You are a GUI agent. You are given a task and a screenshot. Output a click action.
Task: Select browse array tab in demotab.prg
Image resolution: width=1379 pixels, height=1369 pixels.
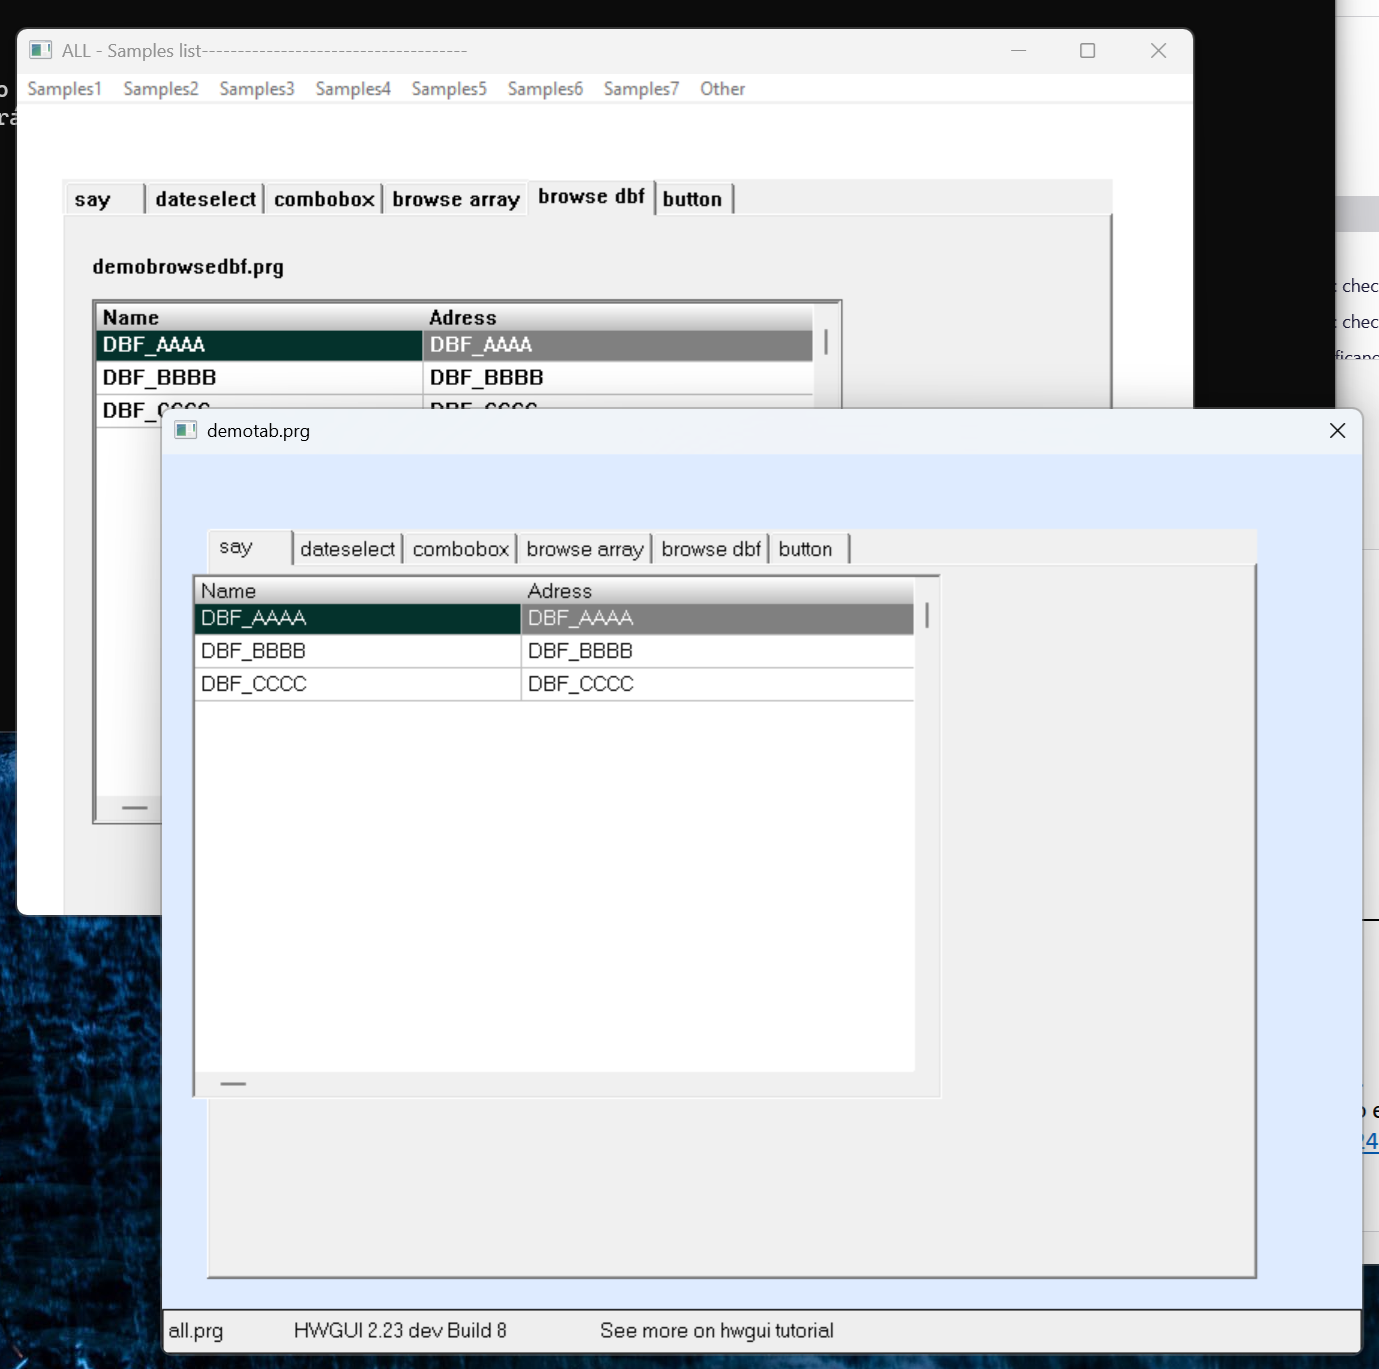pyautogui.click(x=585, y=549)
